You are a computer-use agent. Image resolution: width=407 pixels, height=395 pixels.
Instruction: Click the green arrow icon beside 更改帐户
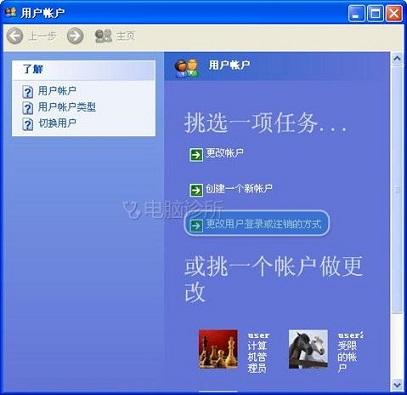[x=196, y=155]
